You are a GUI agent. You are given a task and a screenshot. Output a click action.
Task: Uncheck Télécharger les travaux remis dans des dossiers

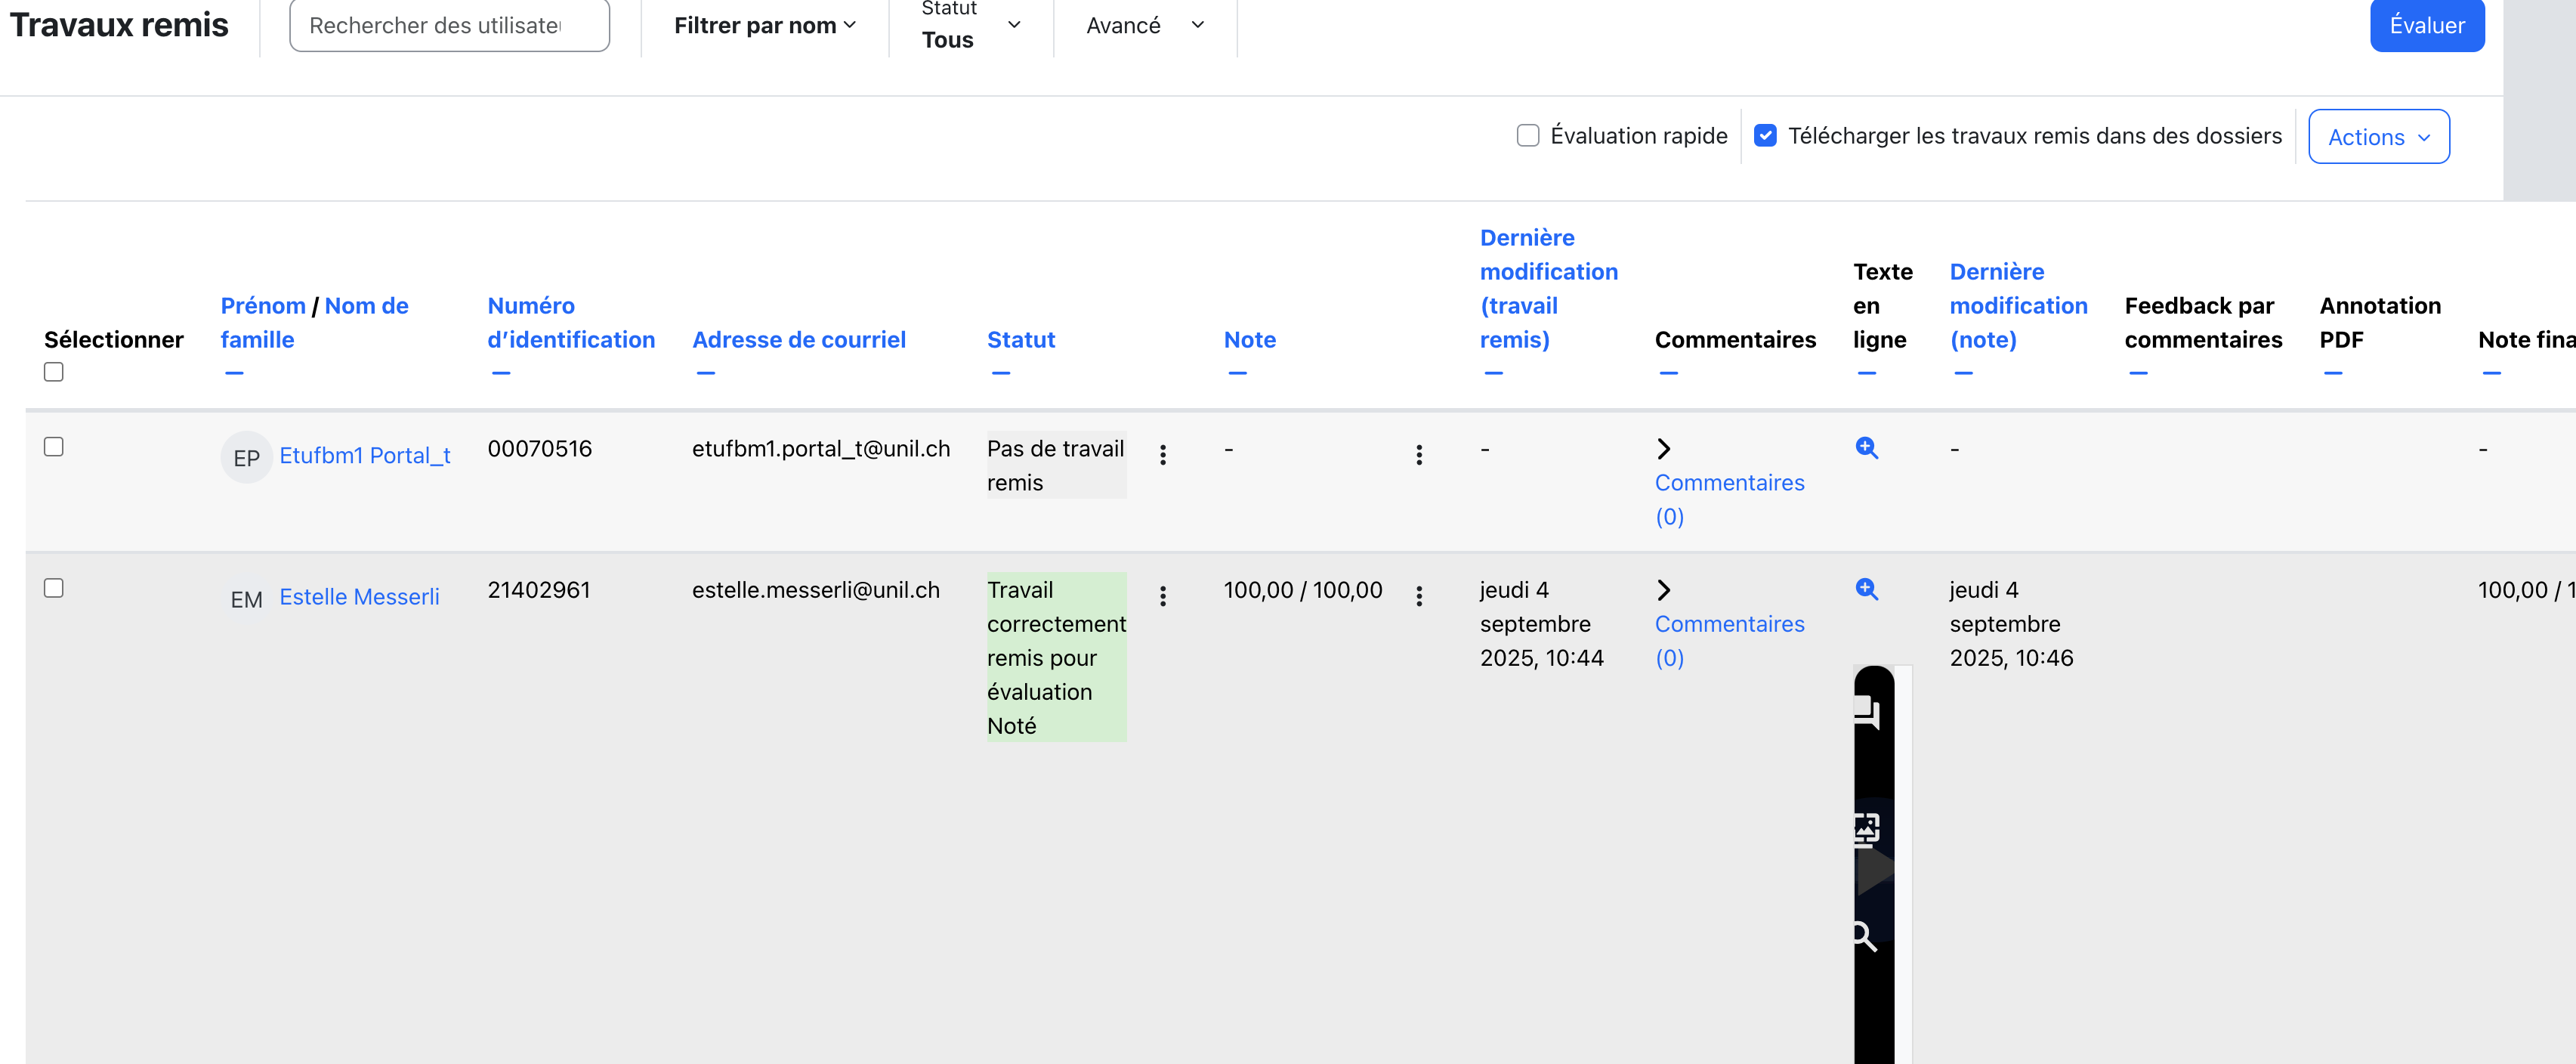coord(1765,135)
